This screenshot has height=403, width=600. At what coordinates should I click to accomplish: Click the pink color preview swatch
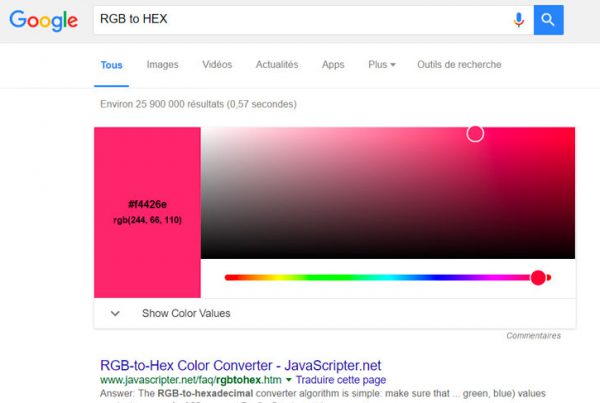pyautogui.click(x=147, y=212)
